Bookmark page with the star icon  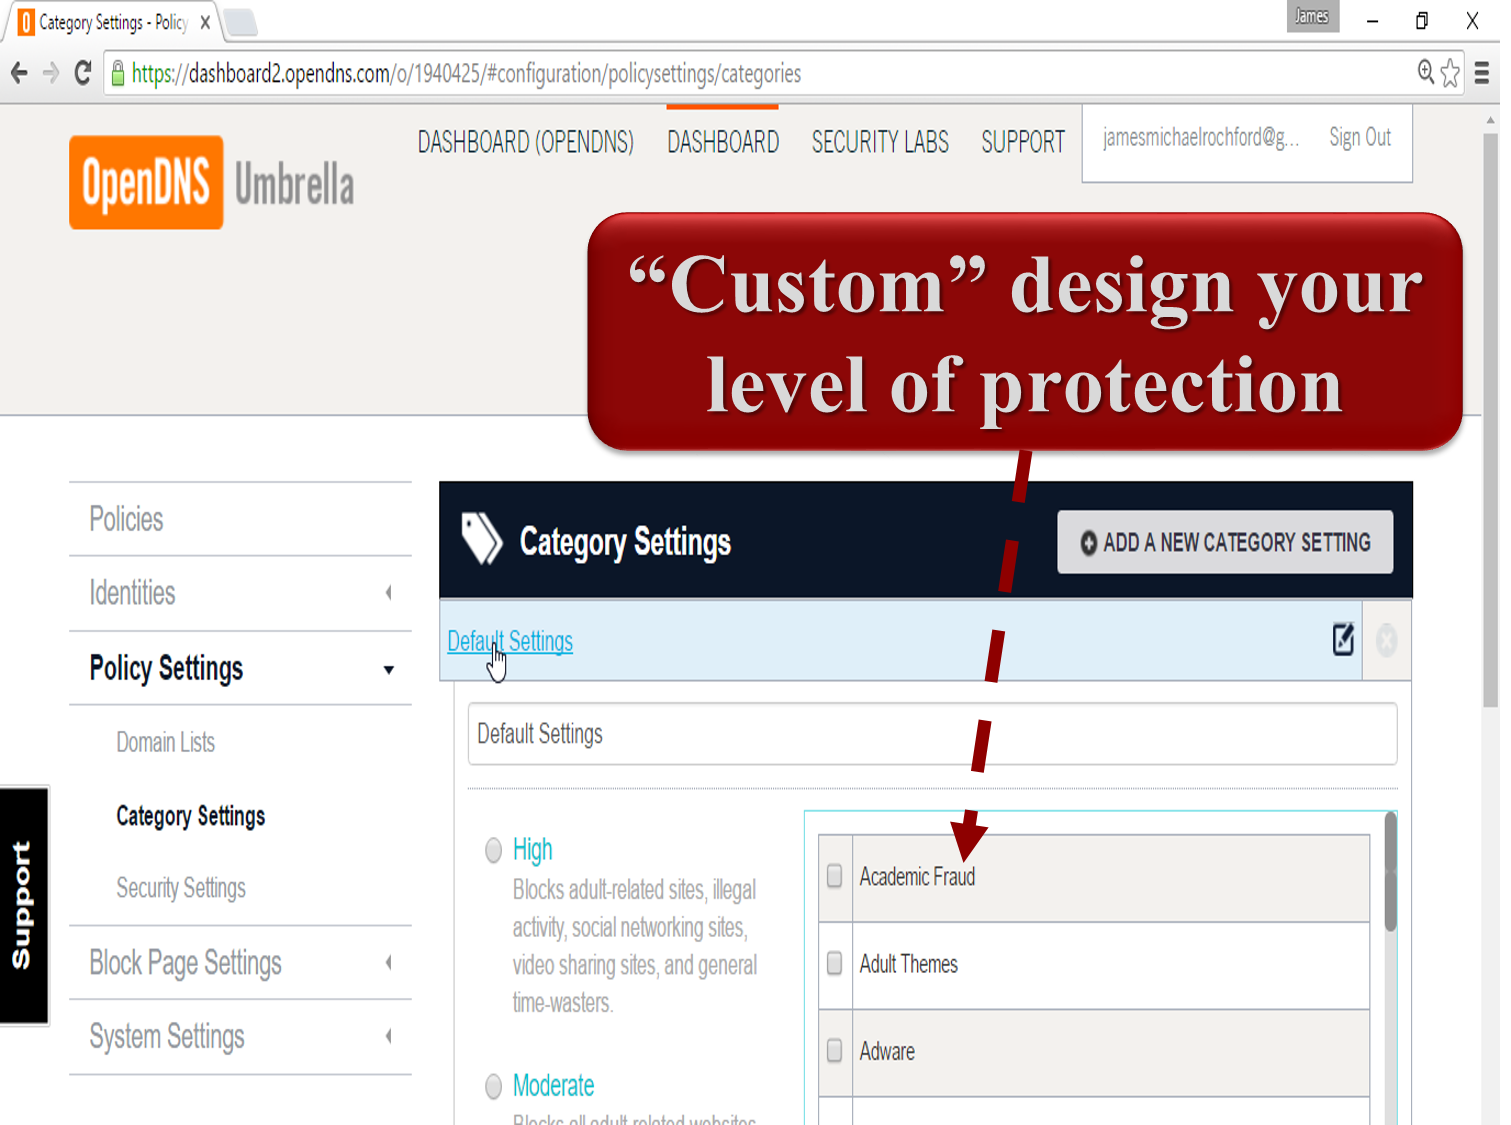(x=1450, y=72)
